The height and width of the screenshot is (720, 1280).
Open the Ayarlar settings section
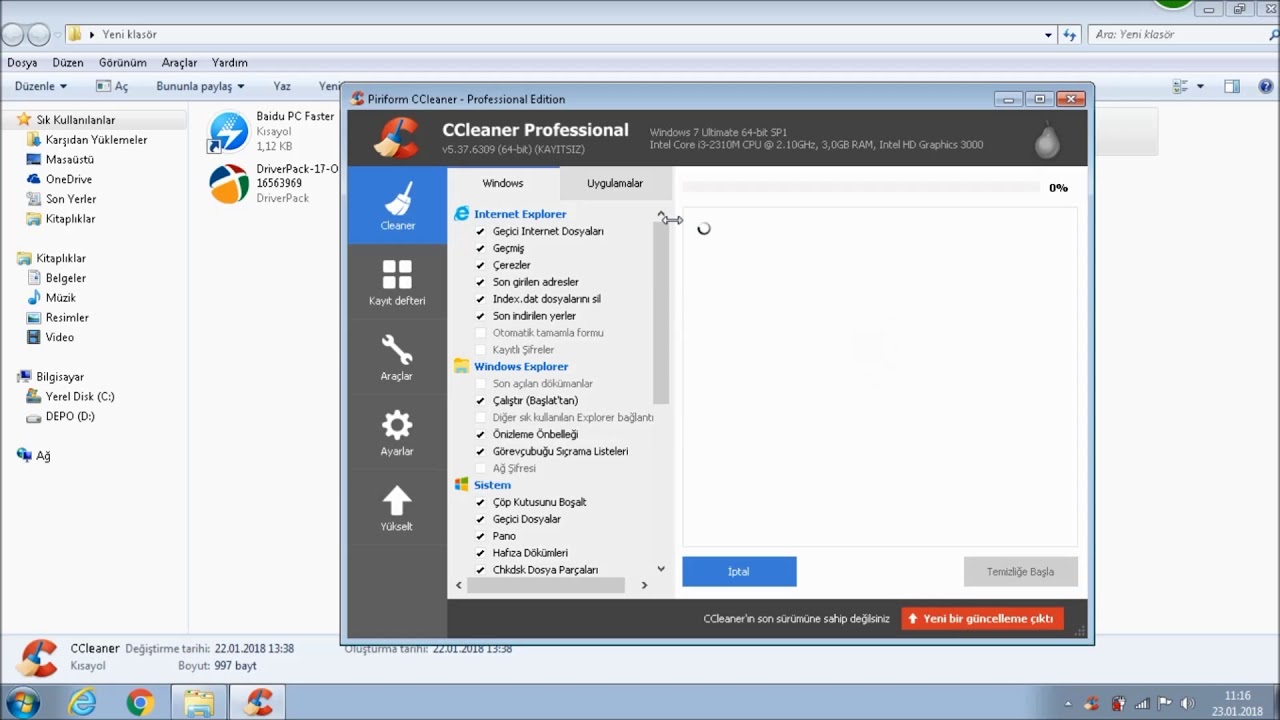click(x=397, y=432)
